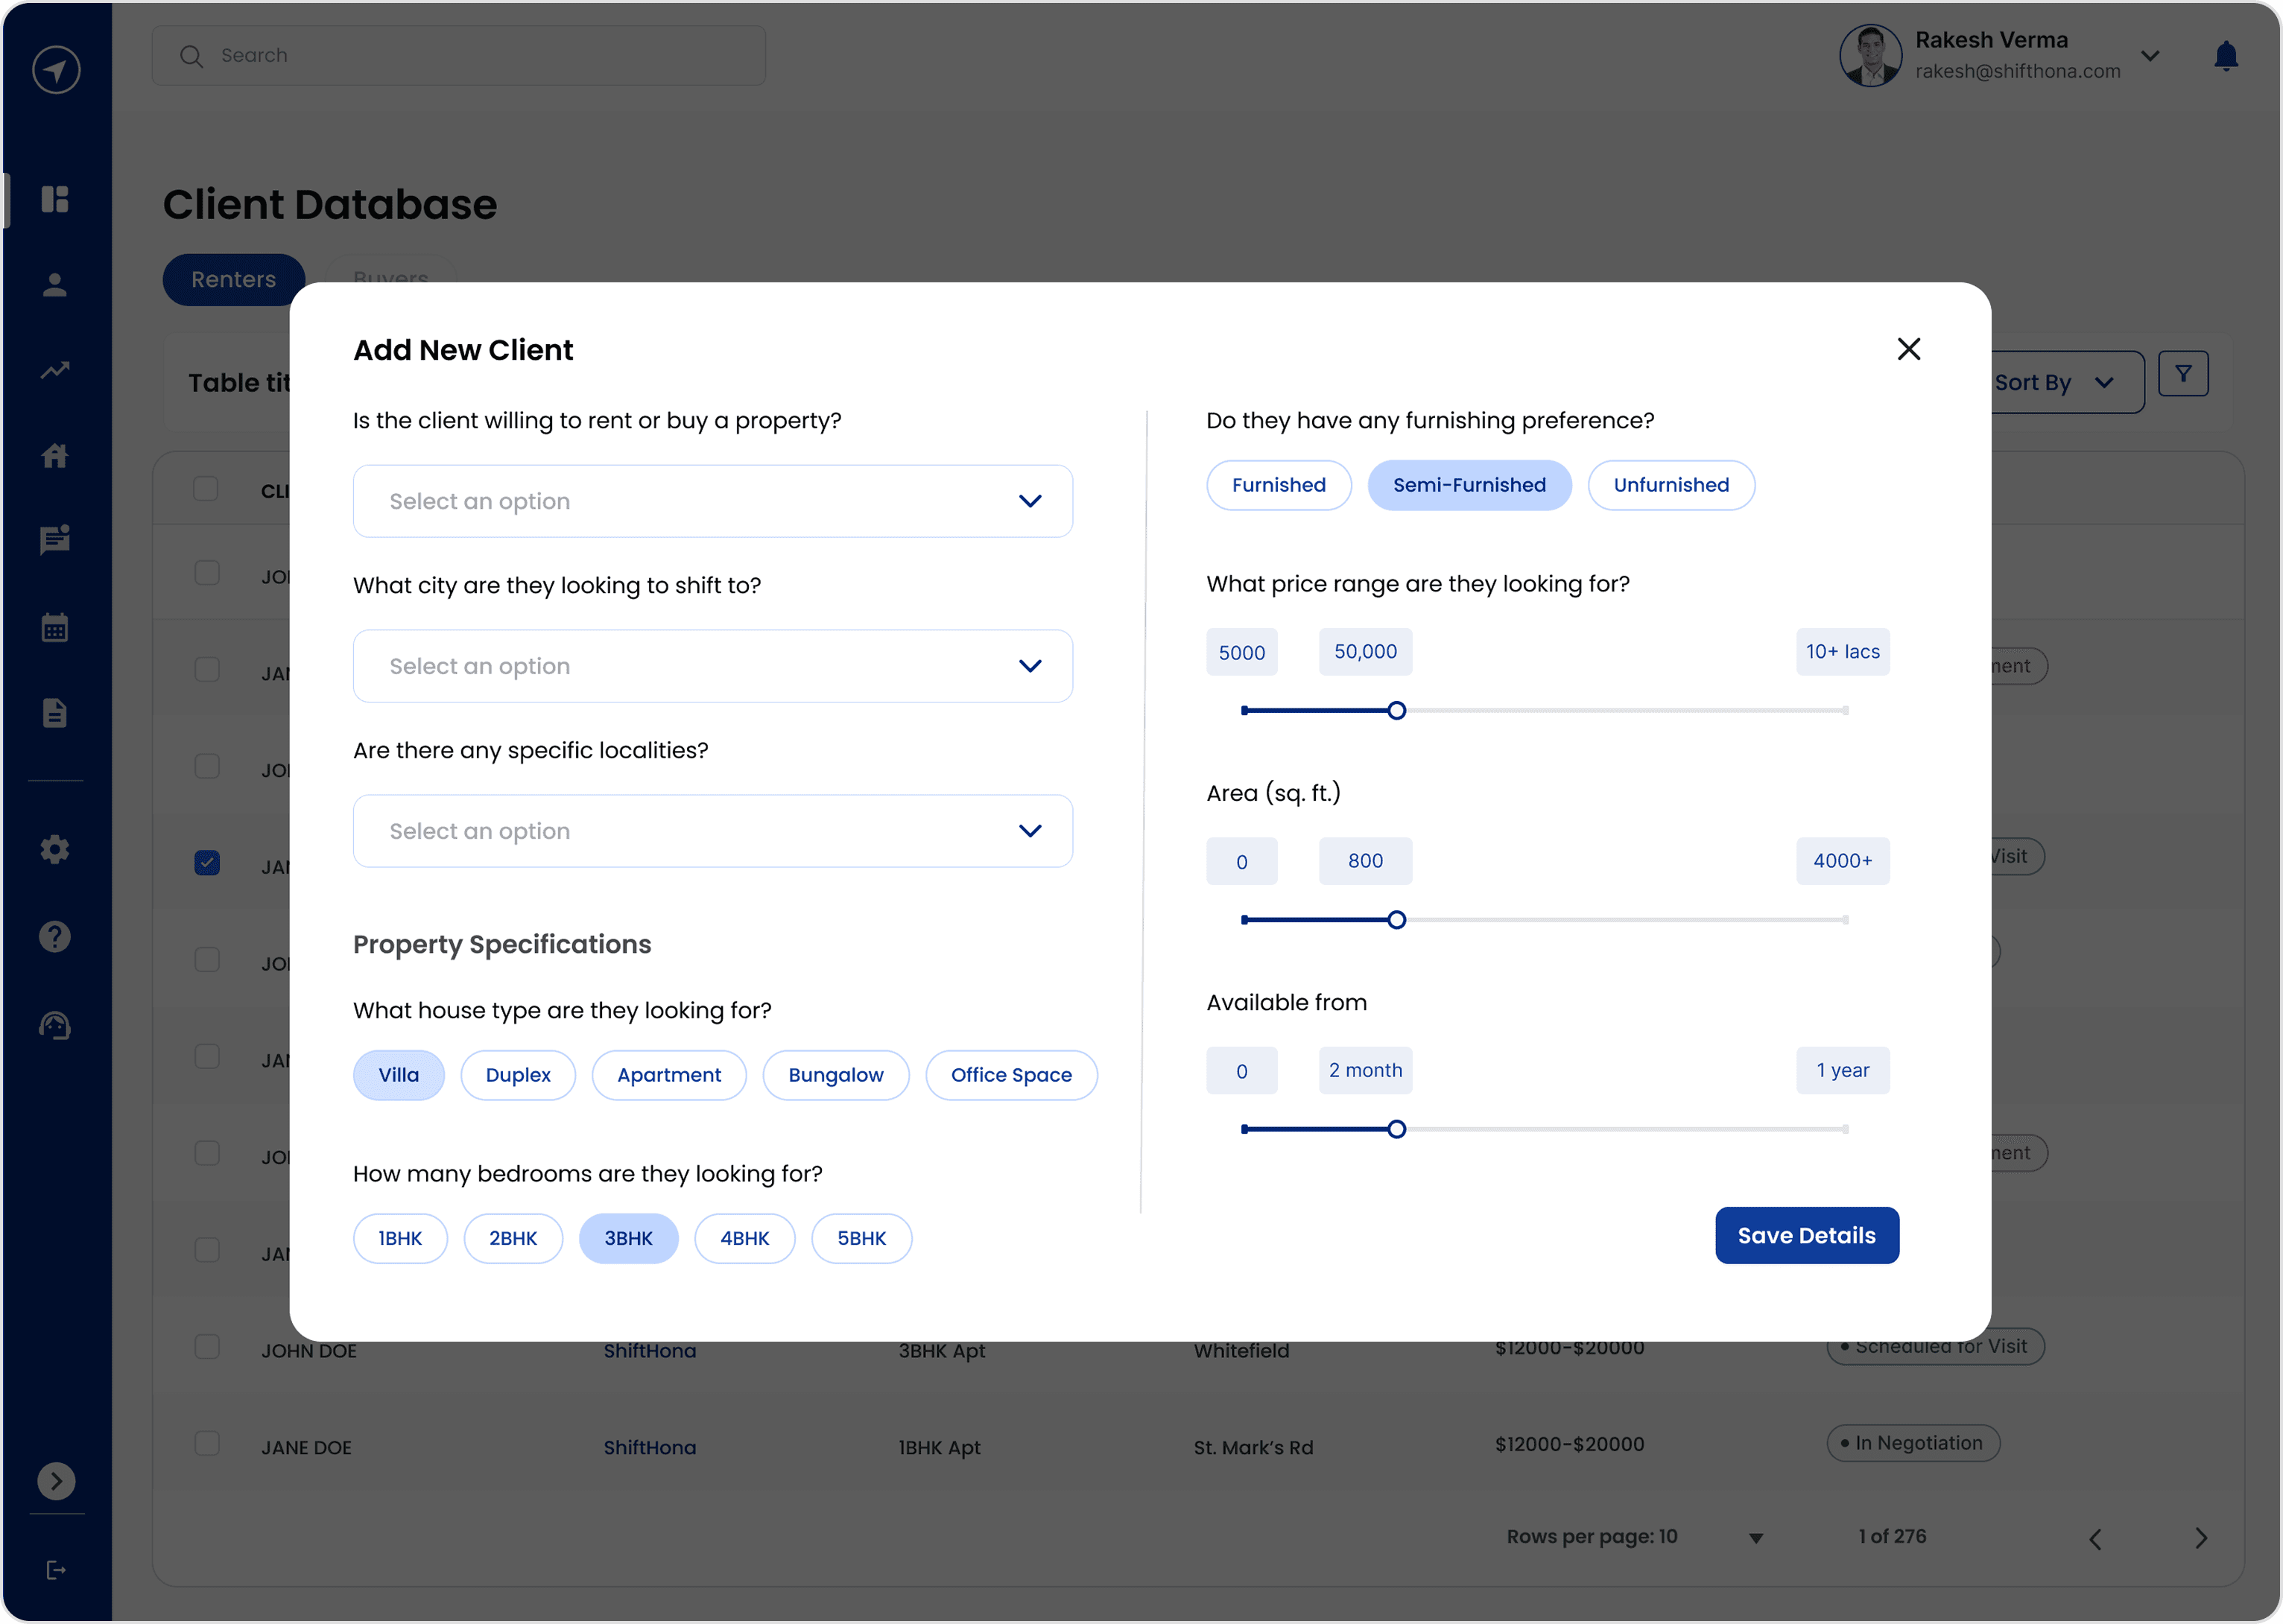Click the notification bell icon
The height and width of the screenshot is (1624, 2283).
(2225, 56)
